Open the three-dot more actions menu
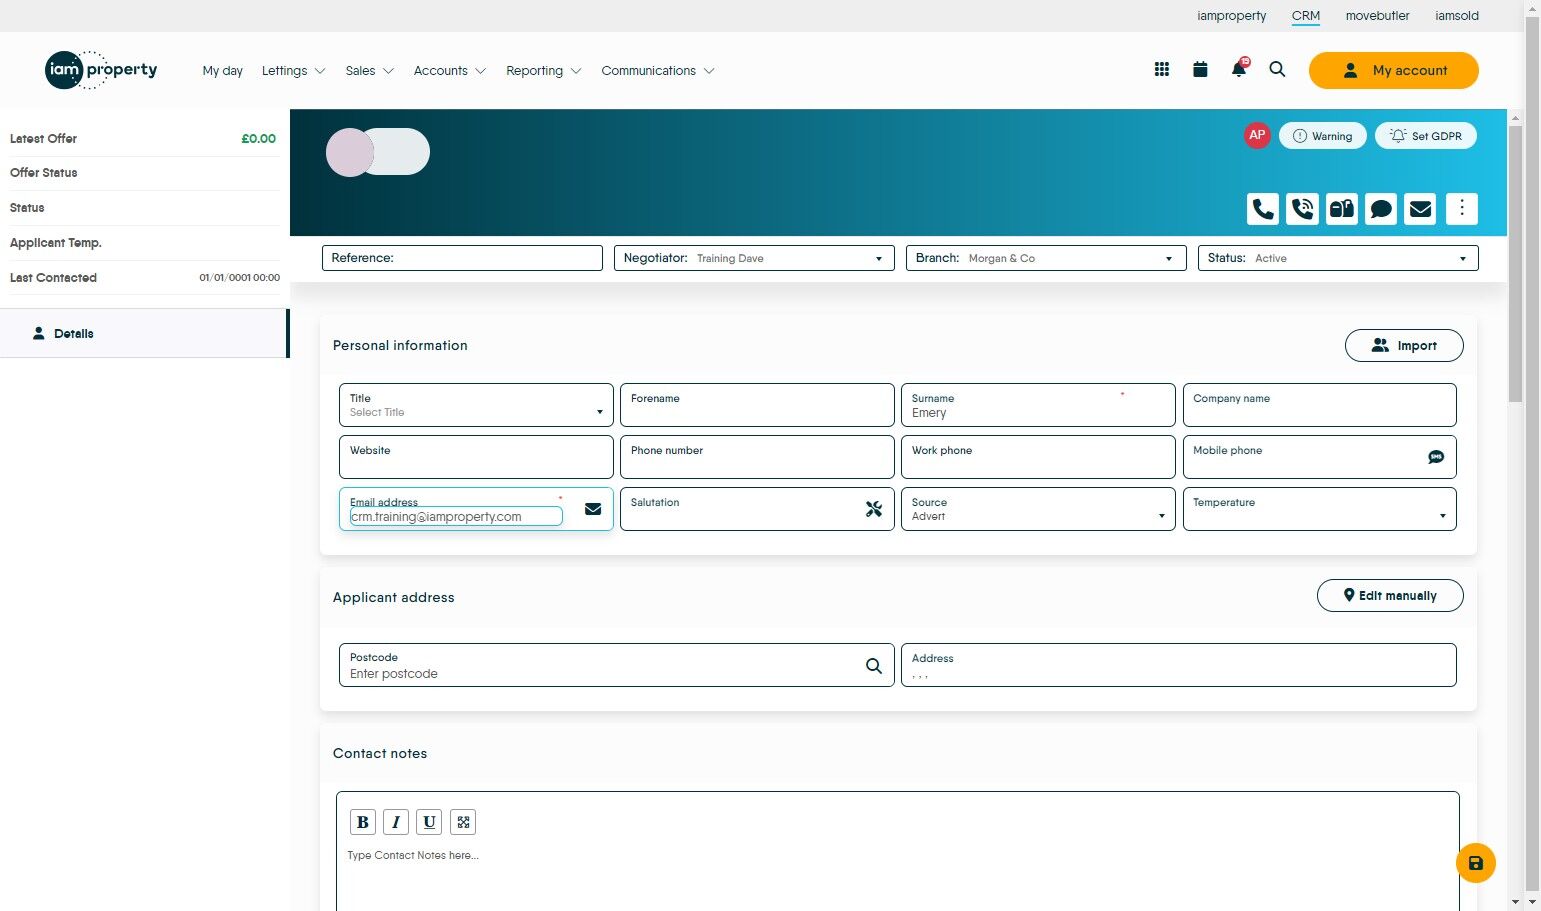Image resolution: width=1541 pixels, height=911 pixels. coord(1461,209)
